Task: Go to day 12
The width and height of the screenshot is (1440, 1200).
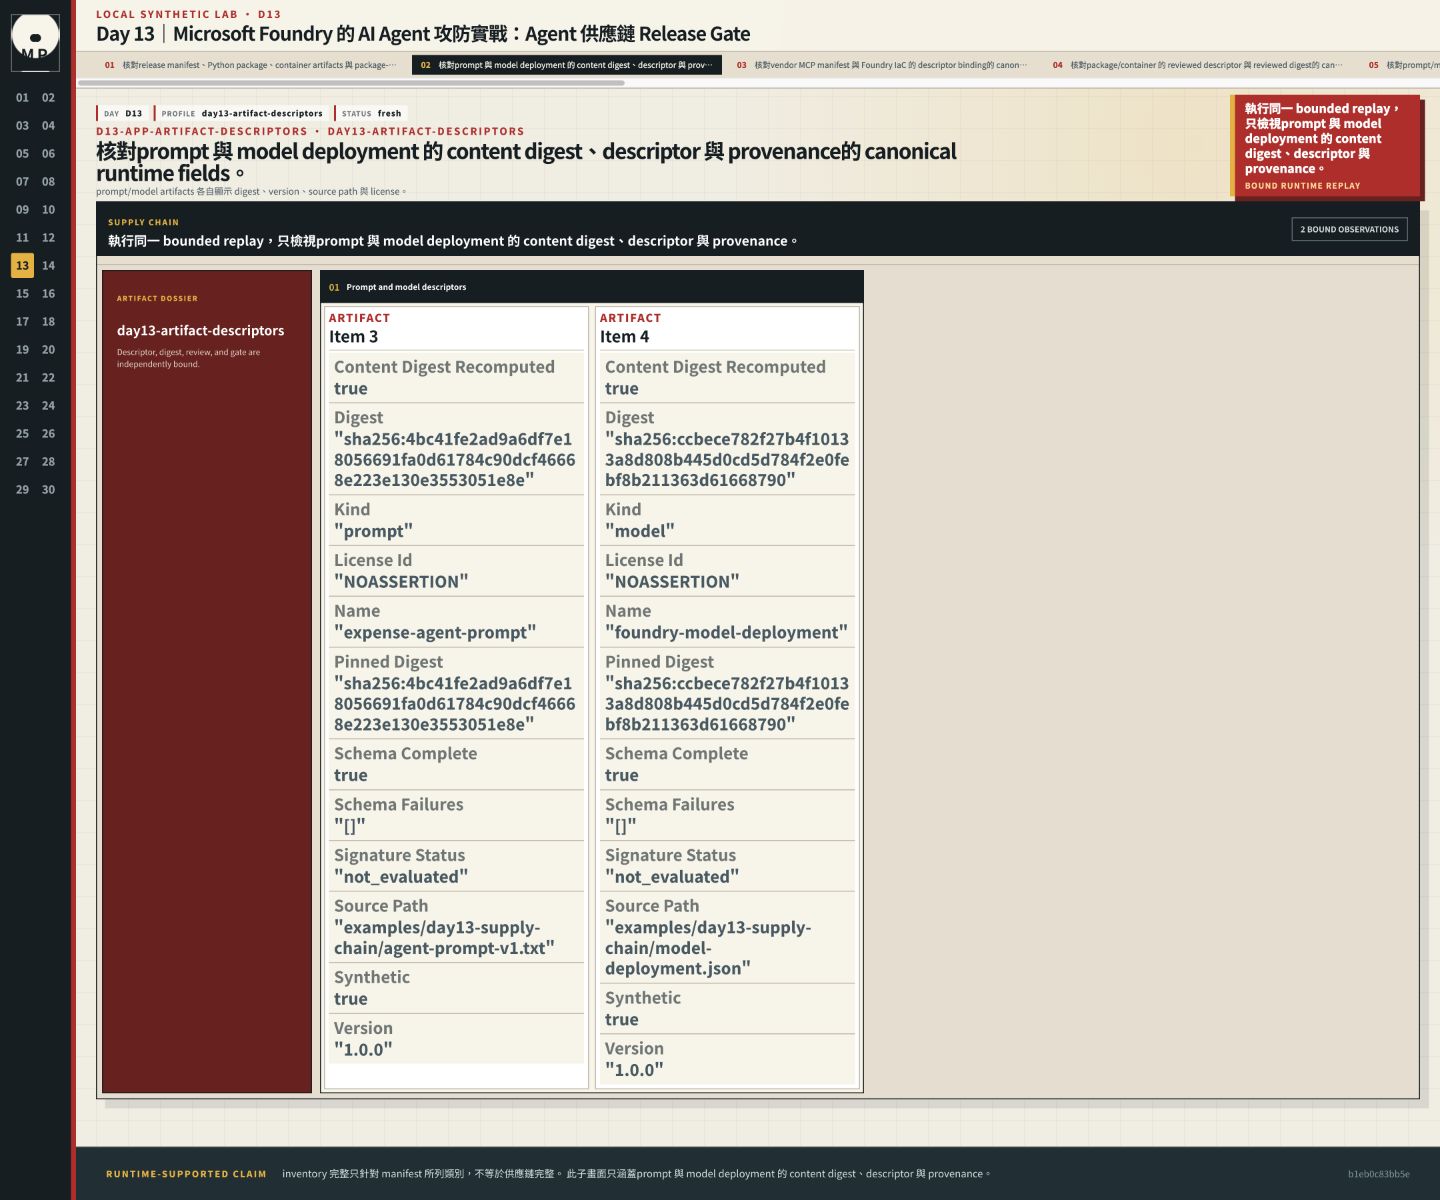Action: click(48, 238)
